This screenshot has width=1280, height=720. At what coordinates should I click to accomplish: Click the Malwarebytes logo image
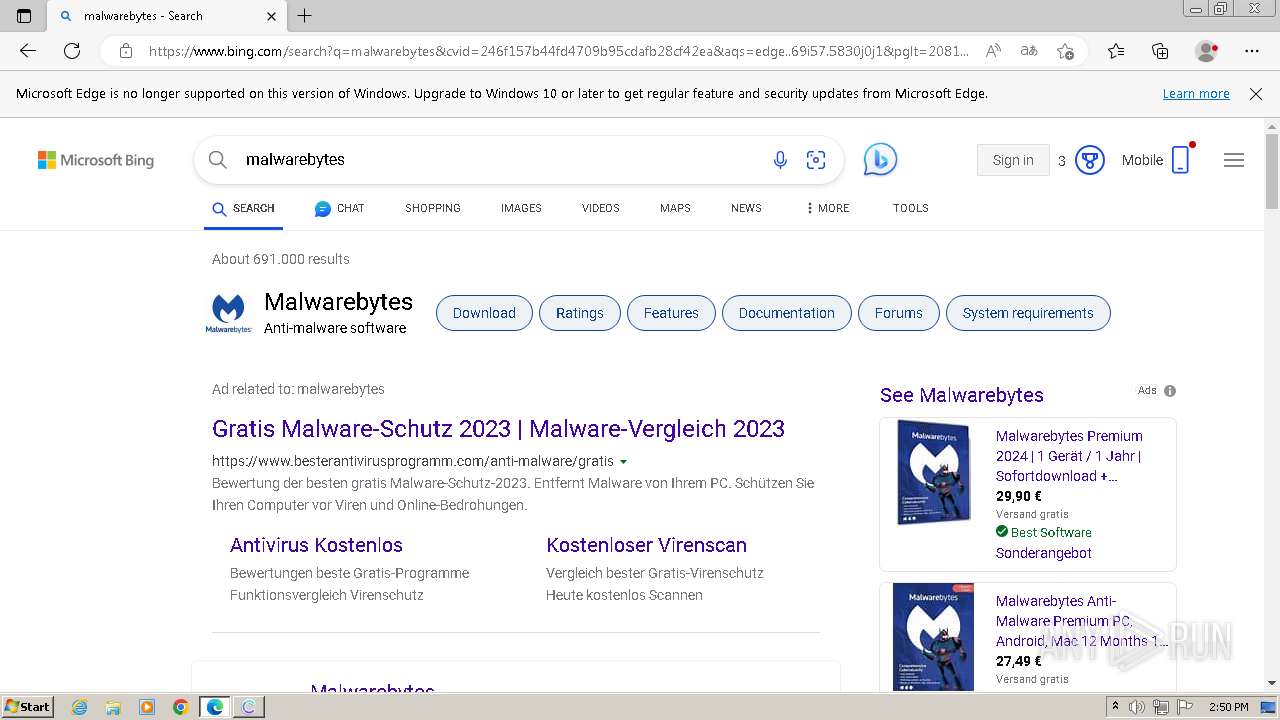click(228, 313)
